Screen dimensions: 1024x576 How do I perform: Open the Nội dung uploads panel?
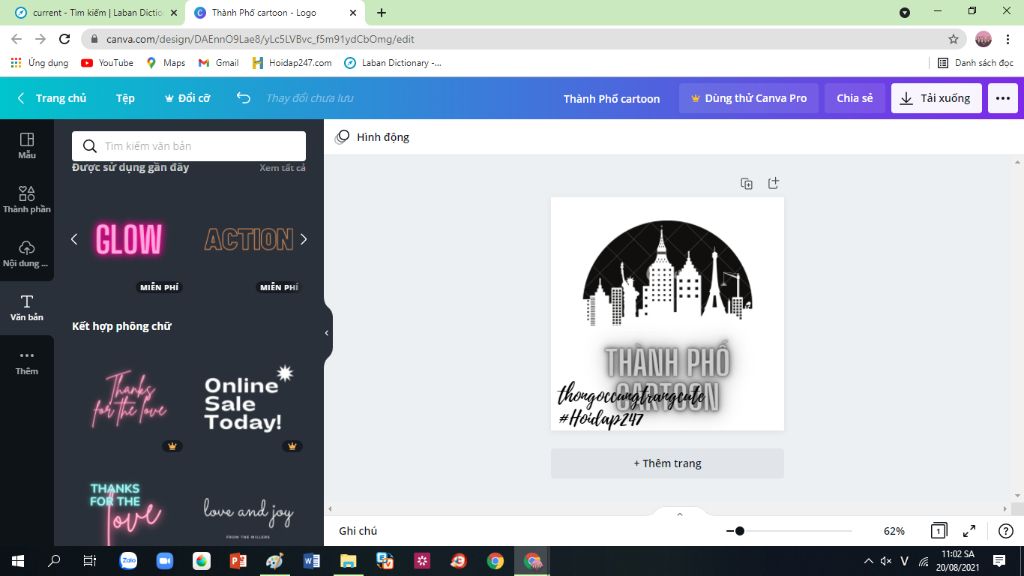[x=27, y=254]
